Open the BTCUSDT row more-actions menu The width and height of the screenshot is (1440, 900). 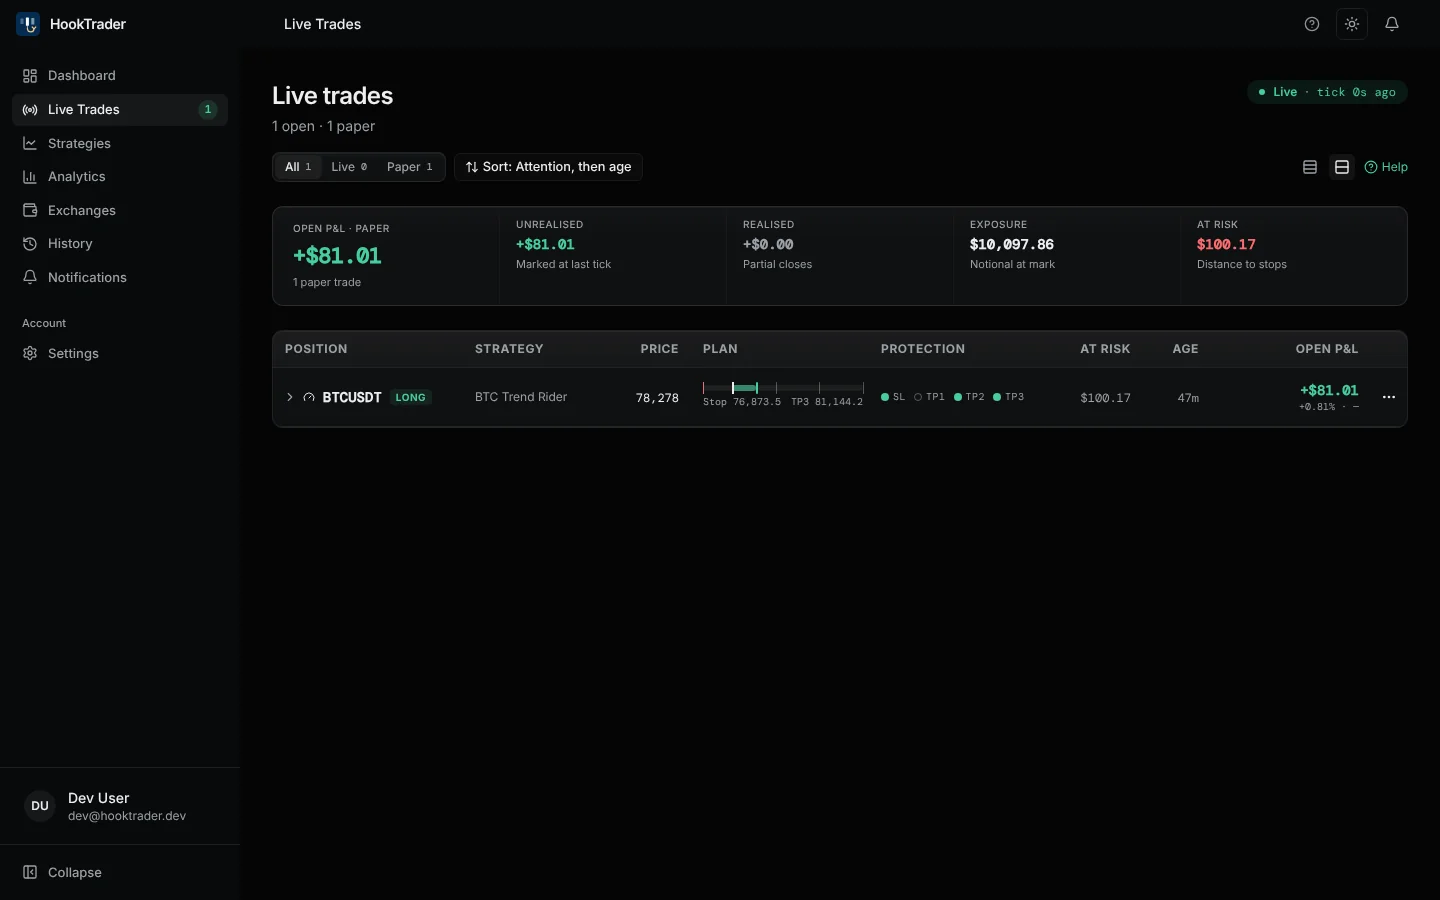point(1389,397)
